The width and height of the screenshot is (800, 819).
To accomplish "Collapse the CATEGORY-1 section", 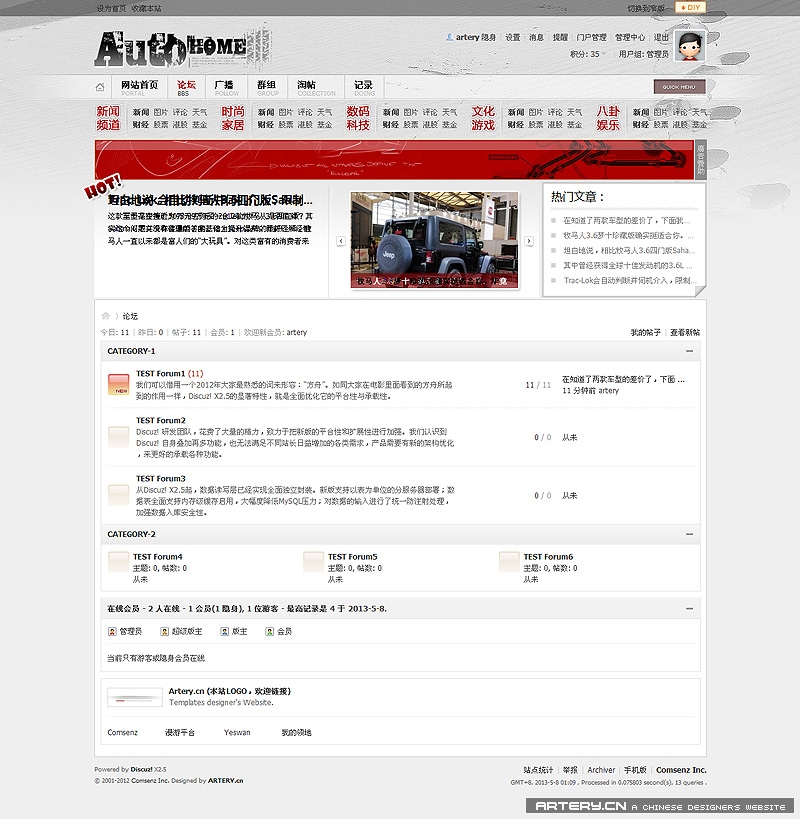I will [689, 351].
